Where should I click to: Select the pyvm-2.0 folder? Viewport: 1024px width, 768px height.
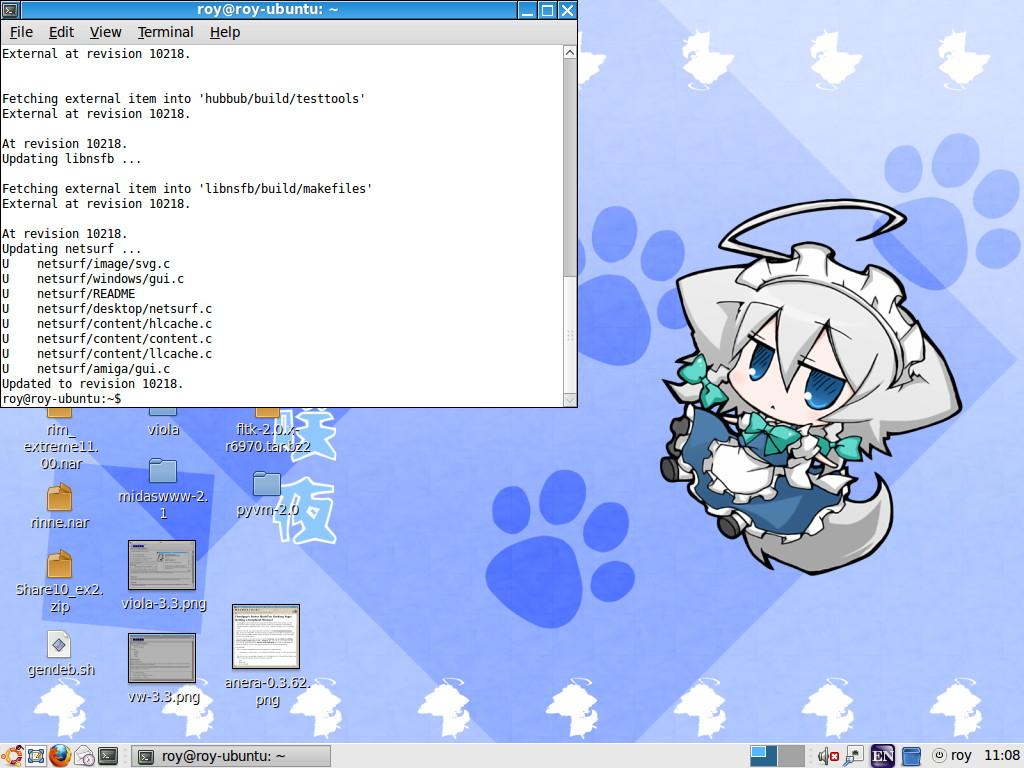(x=267, y=494)
